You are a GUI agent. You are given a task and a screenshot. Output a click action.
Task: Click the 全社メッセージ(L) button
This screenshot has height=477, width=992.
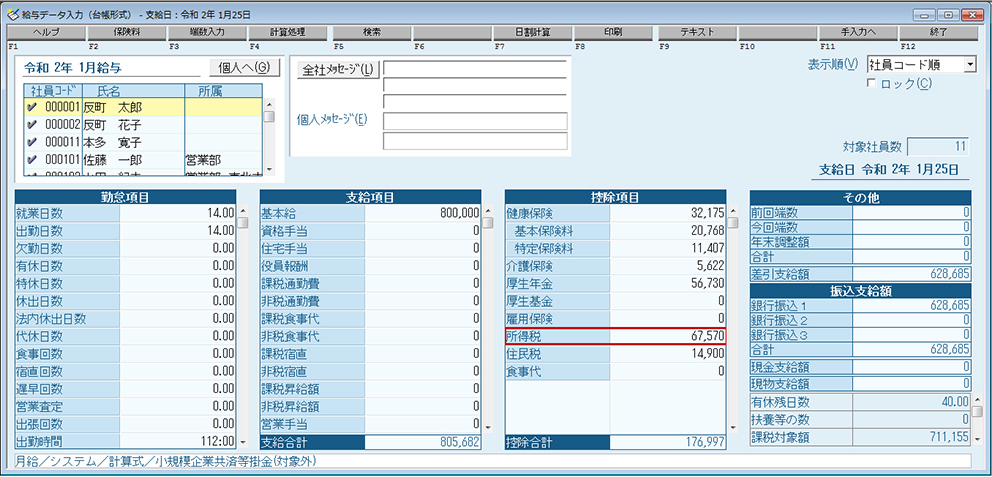coord(338,70)
